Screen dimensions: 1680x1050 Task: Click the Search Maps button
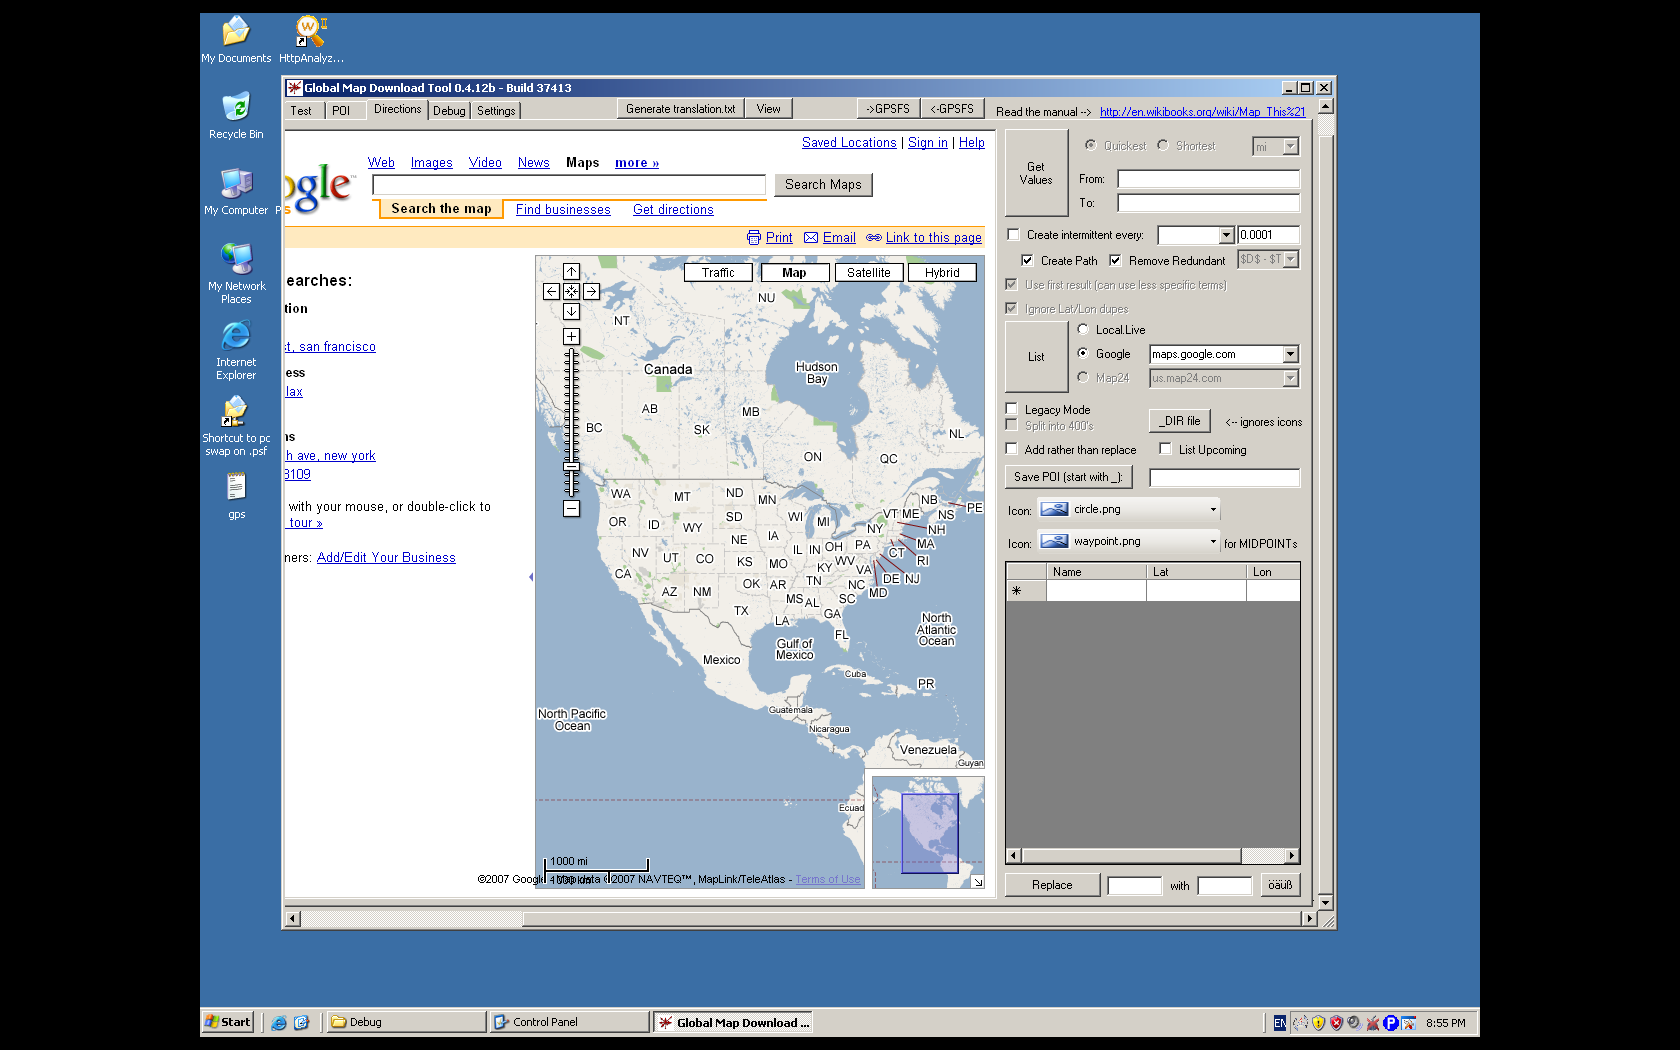click(x=823, y=185)
